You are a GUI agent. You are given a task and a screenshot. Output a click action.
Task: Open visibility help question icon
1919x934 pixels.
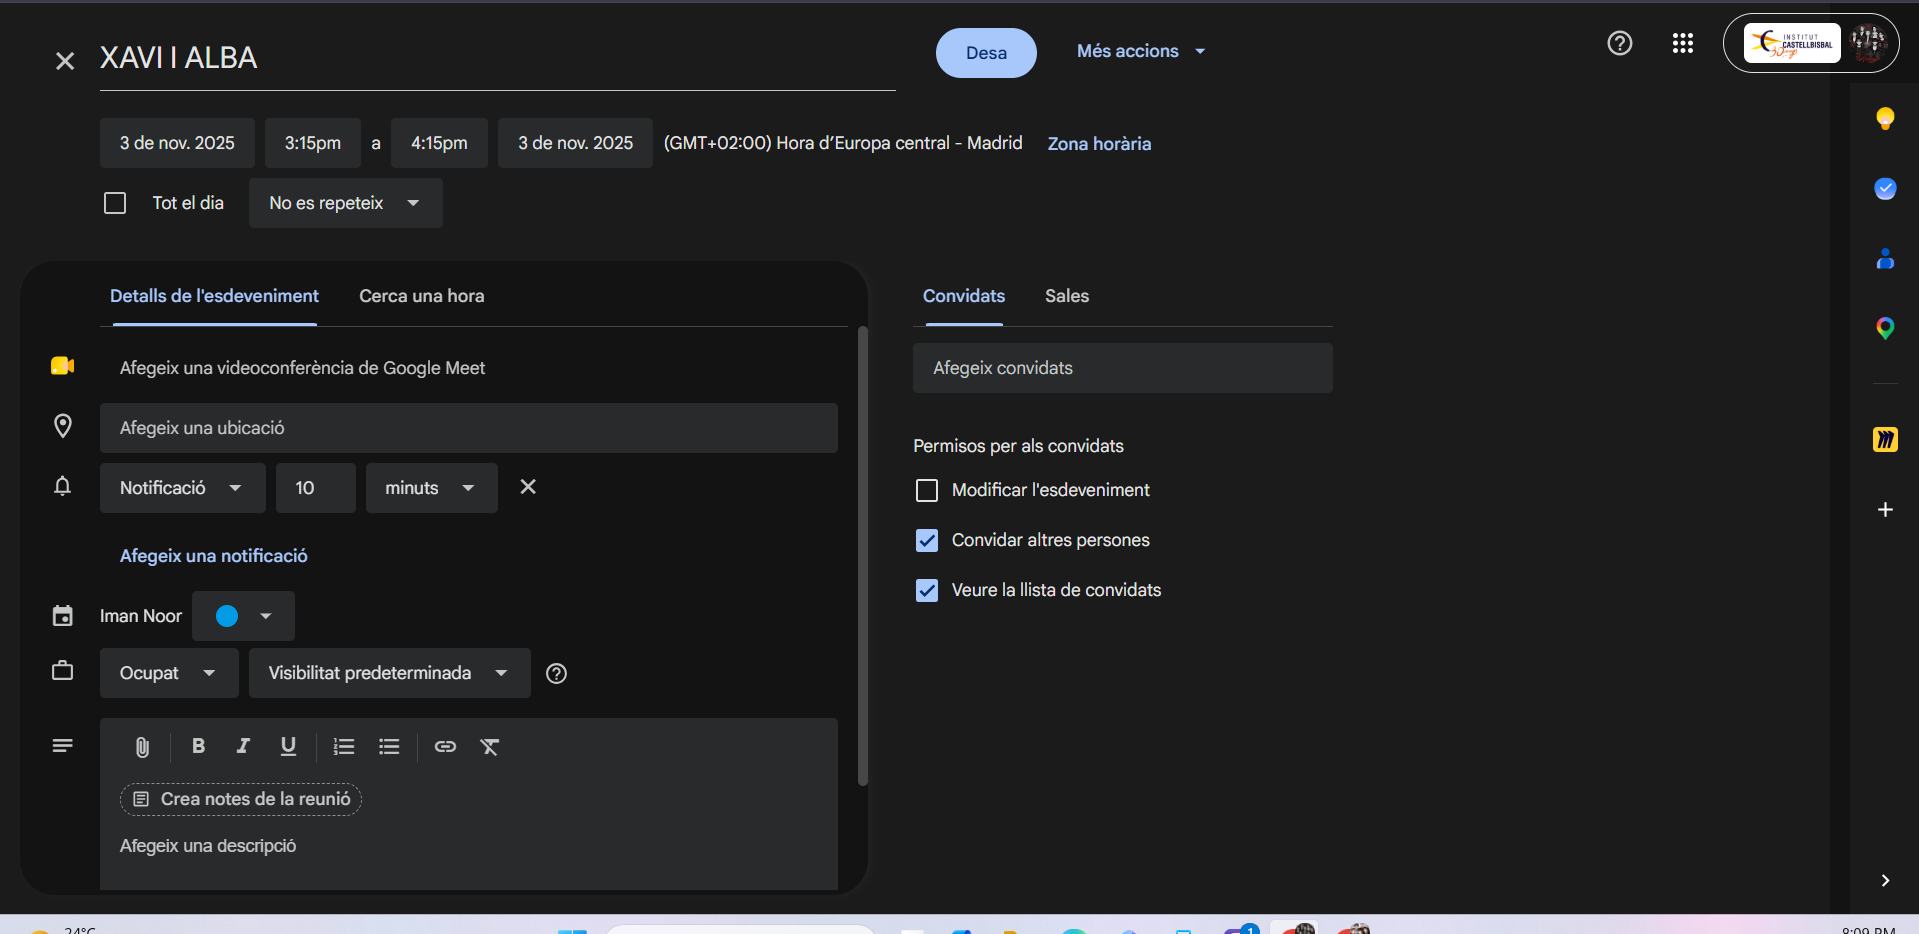coord(557,674)
